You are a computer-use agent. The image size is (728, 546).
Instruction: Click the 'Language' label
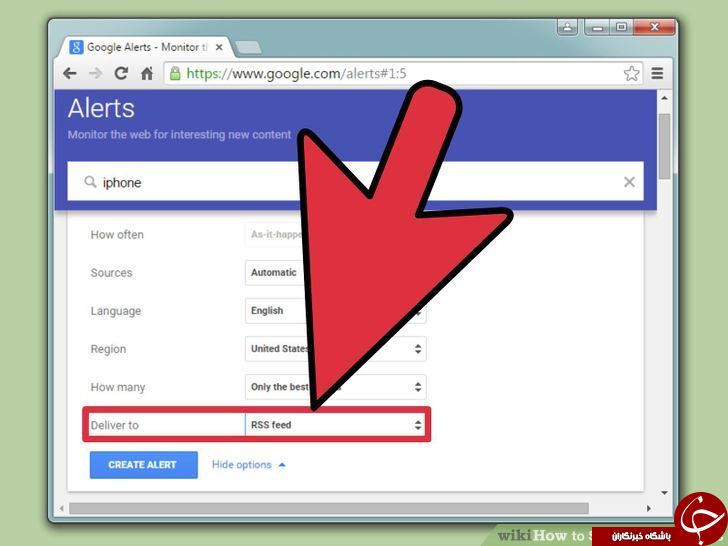coord(116,311)
